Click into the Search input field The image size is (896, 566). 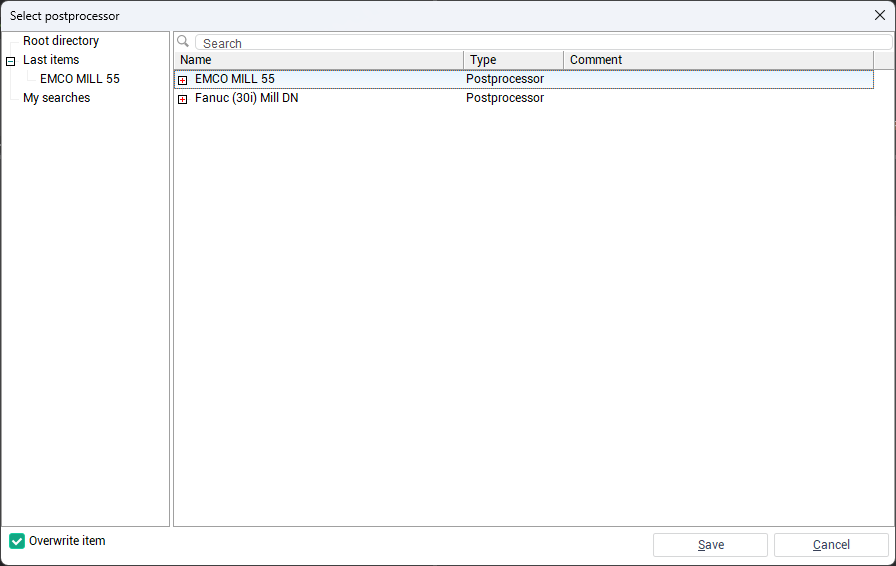540,43
